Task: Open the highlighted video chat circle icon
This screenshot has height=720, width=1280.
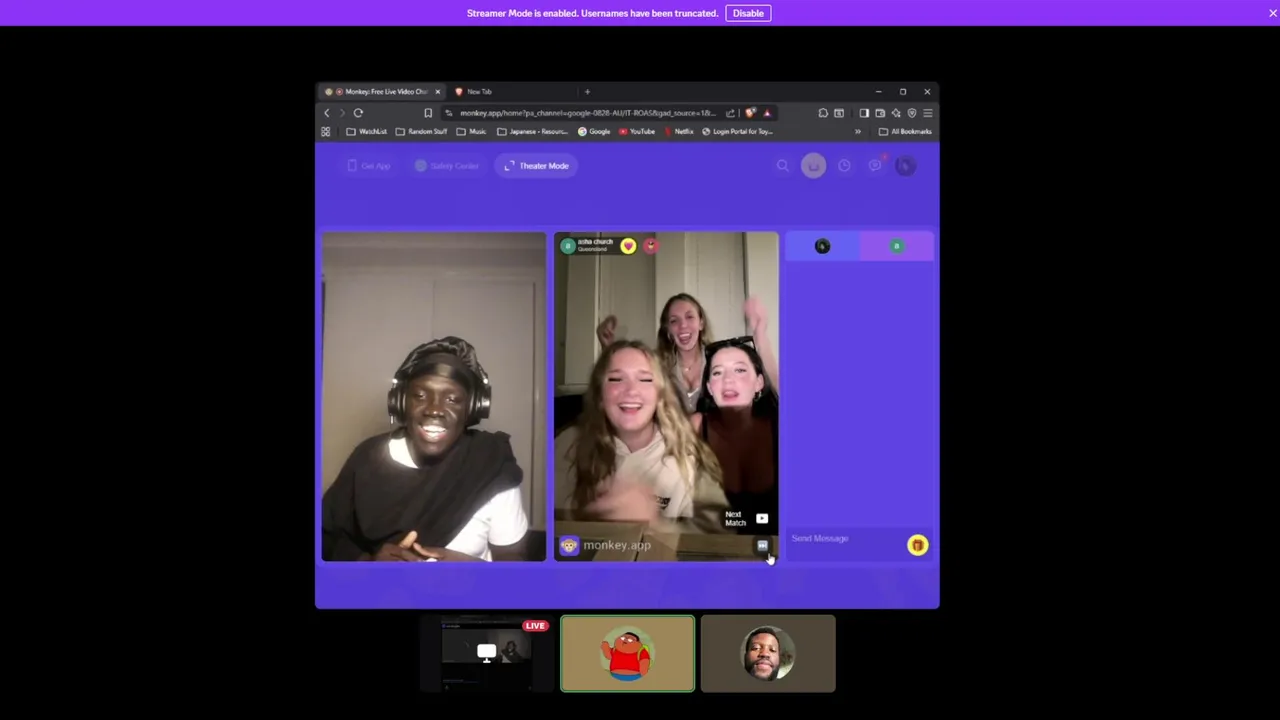Action: (813, 166)
